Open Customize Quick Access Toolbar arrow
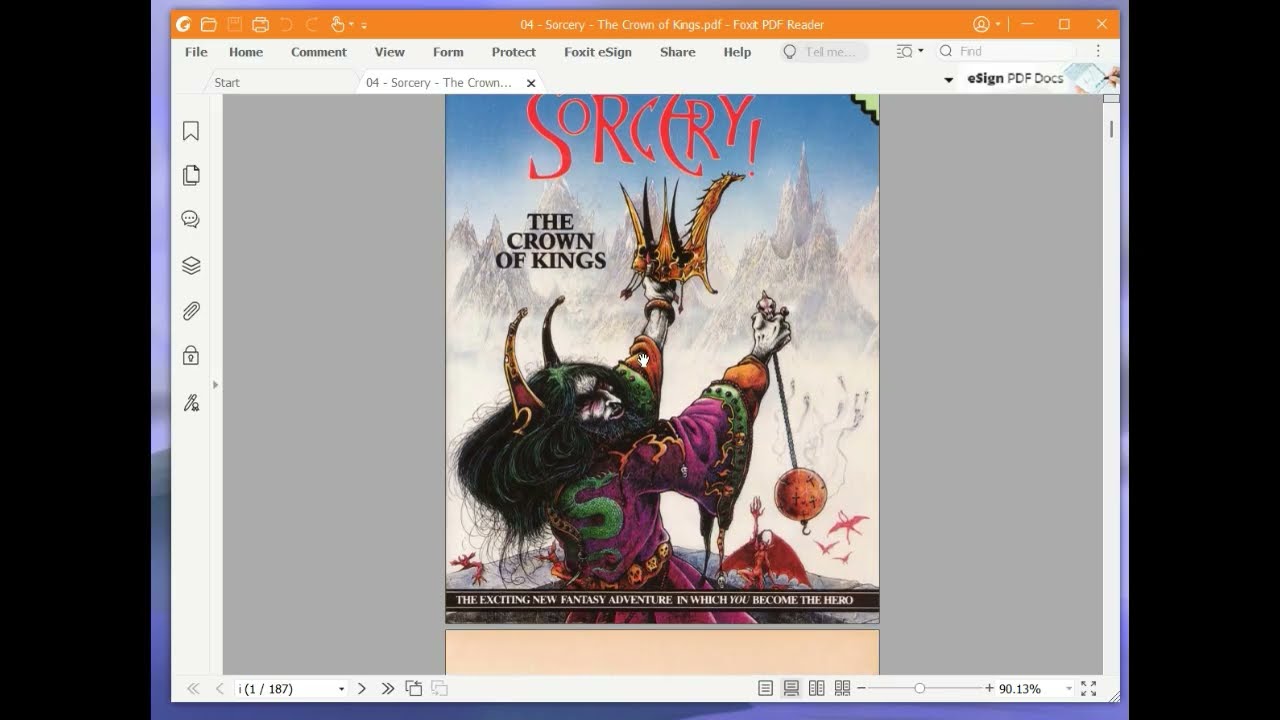Viewport: 1280px width, 720px height. [x=364, y=25]
